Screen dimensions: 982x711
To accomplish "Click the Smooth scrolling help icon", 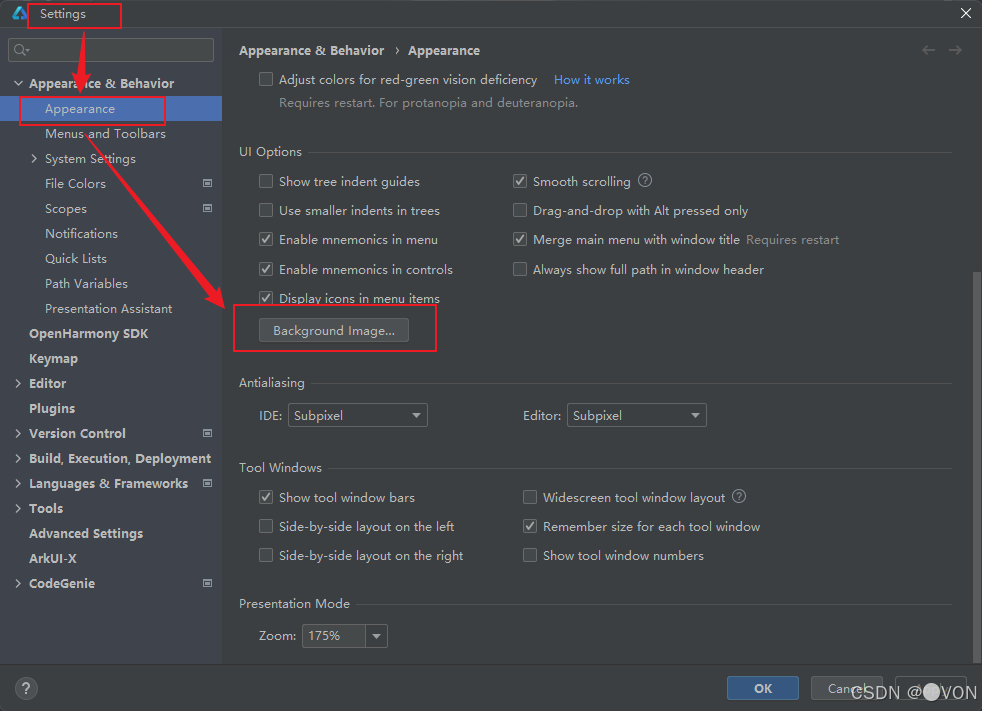I will pos(645,181).
